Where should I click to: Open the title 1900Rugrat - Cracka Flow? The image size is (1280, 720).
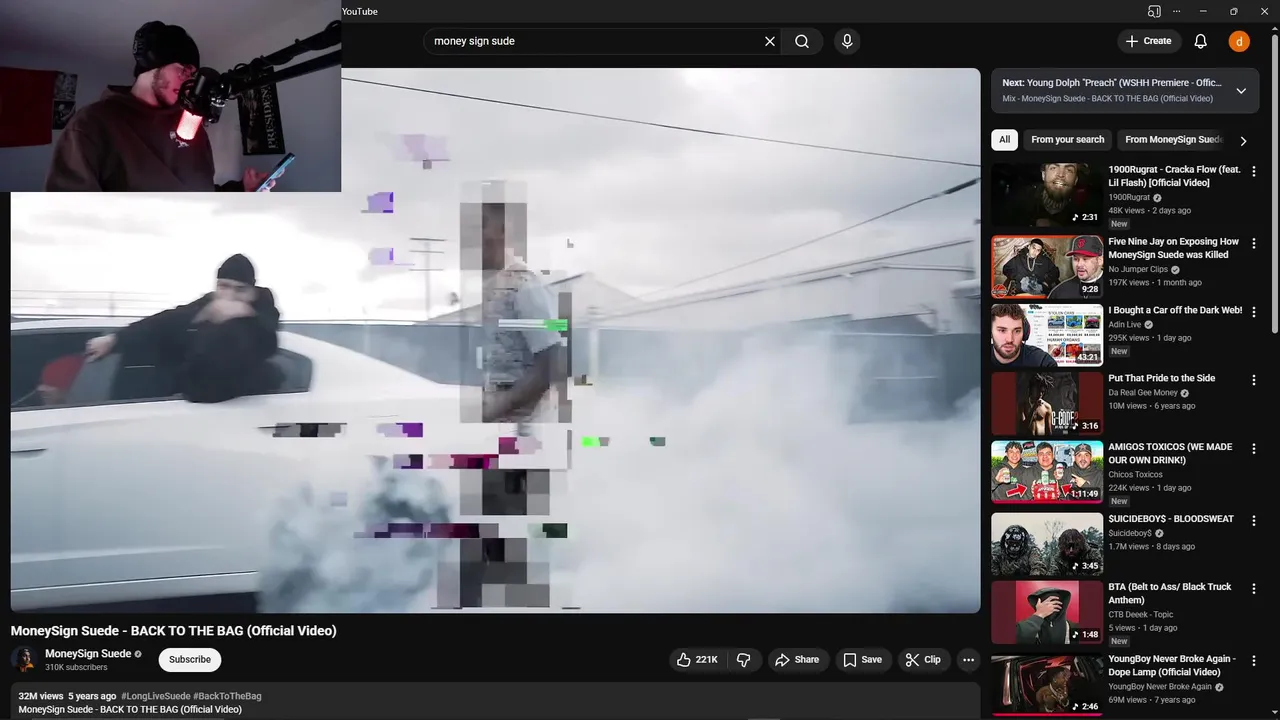tap(1174, 176)
